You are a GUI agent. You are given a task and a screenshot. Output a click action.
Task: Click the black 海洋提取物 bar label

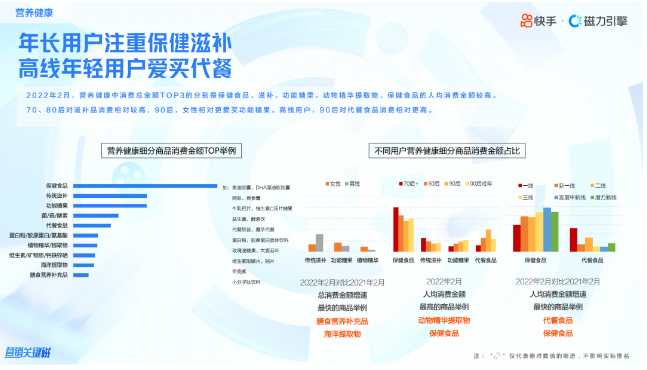(x=54, y=265)
